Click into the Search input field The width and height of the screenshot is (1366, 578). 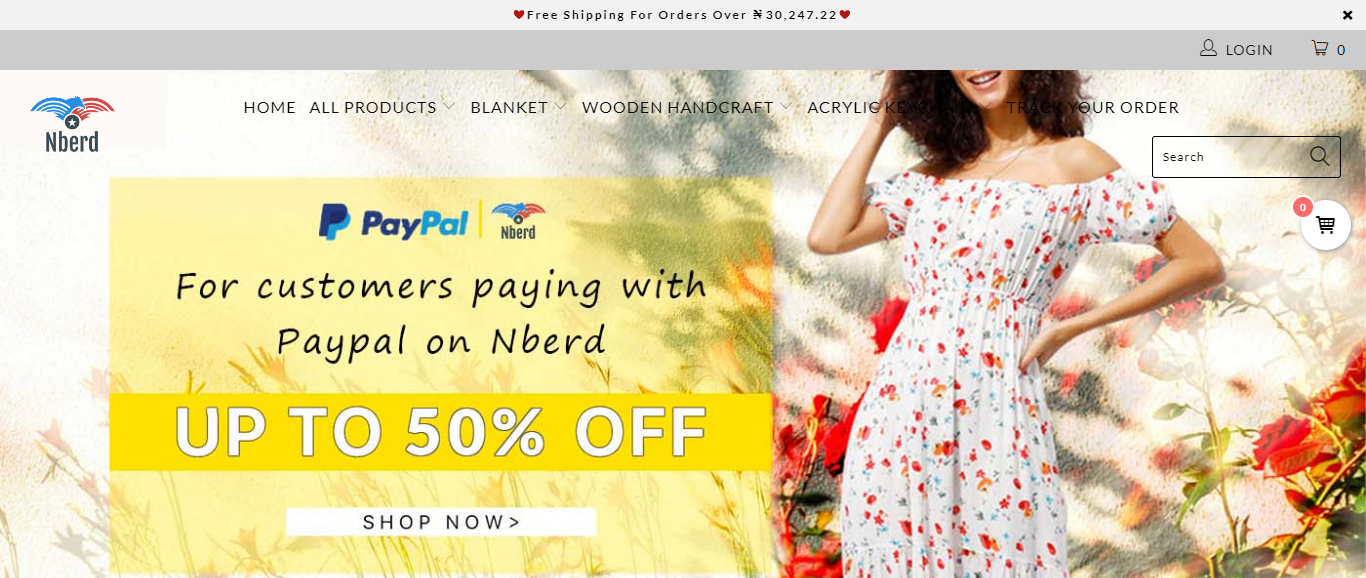(x=1230, y=157)
